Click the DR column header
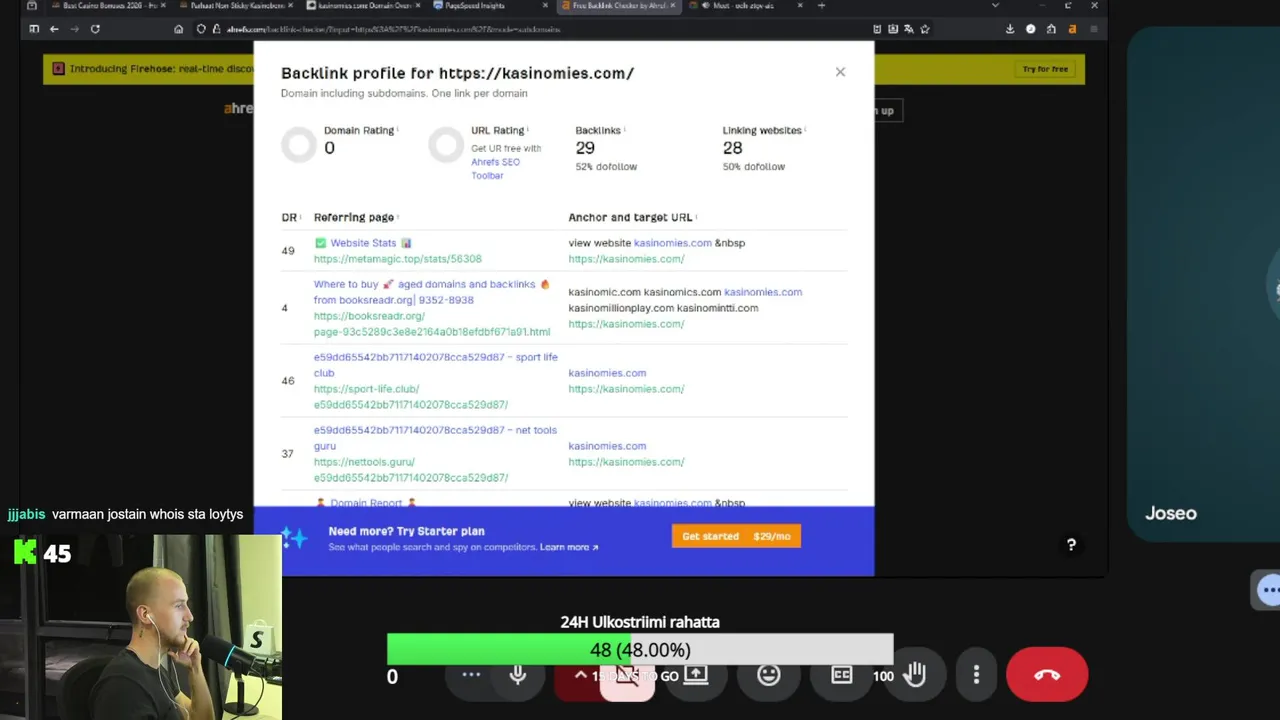 pos(289,217)
